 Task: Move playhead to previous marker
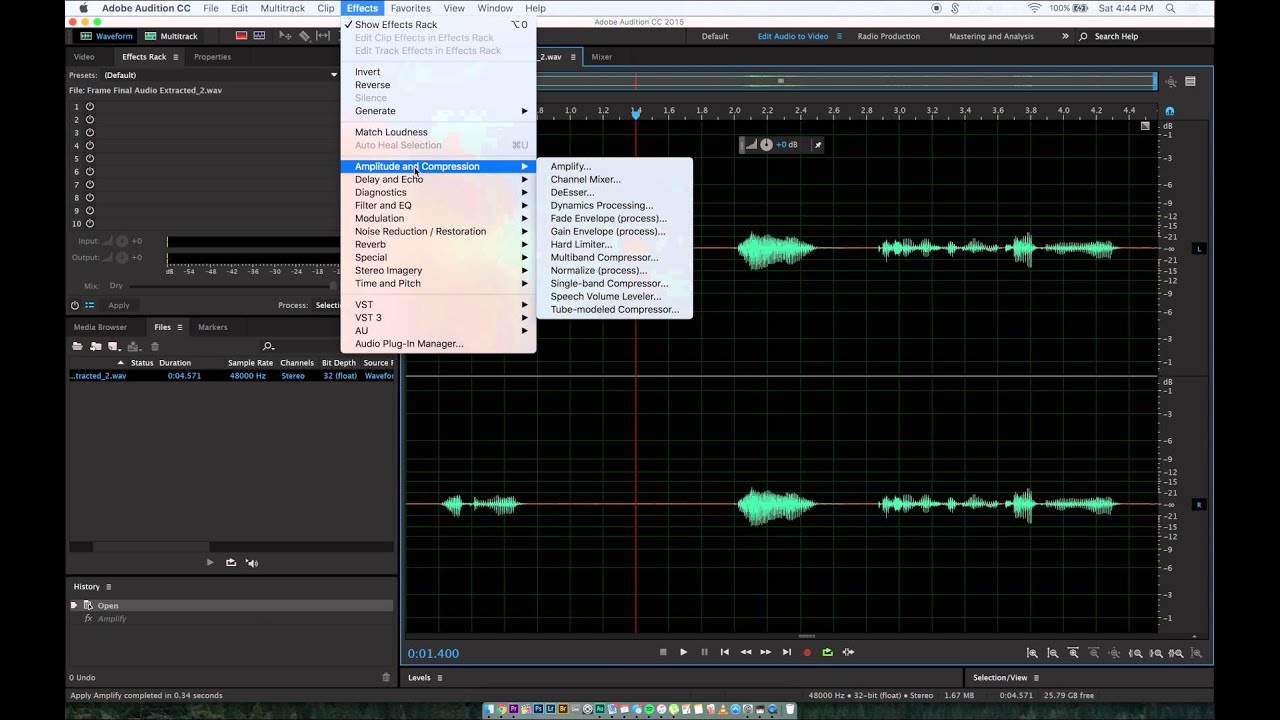pos(725,652)
